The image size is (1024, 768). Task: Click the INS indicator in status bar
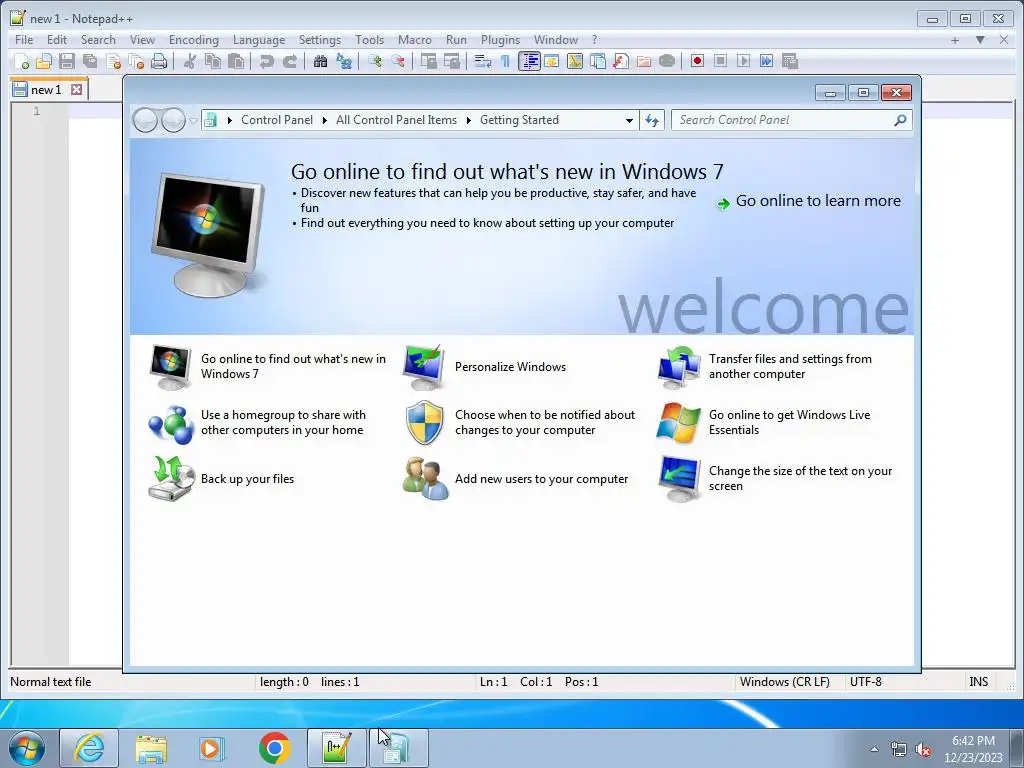978,682
